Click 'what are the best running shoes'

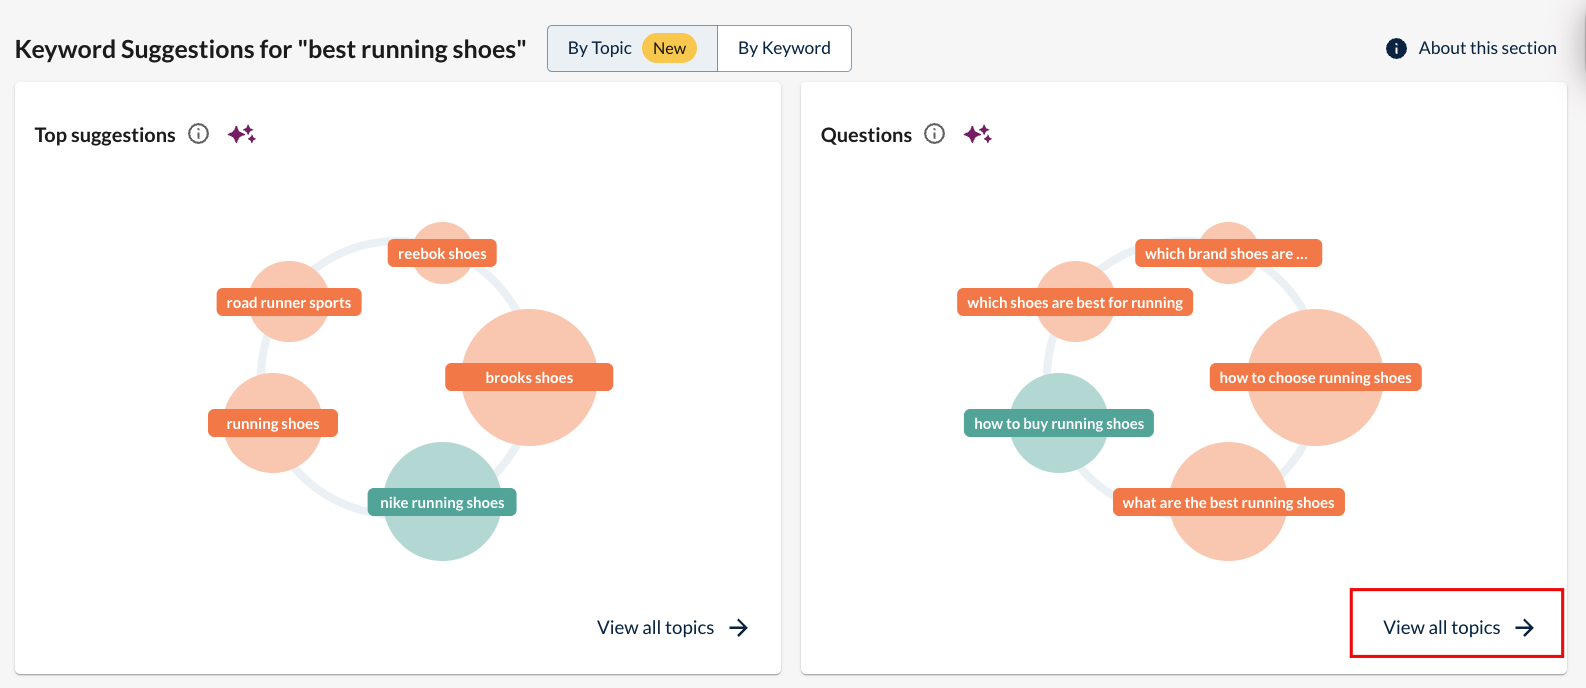pyautogui.click(x=1228, y=502)
